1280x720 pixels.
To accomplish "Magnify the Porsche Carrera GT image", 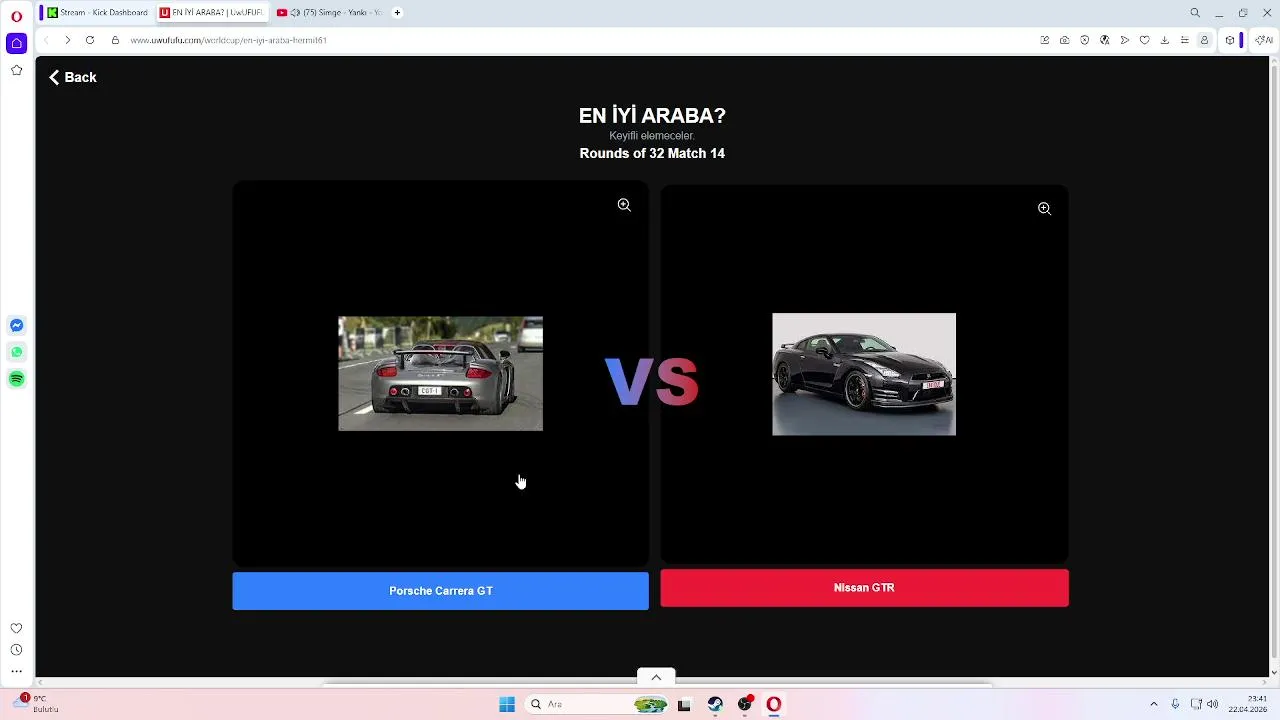I will pyautogui.click(x=624, y=205).
